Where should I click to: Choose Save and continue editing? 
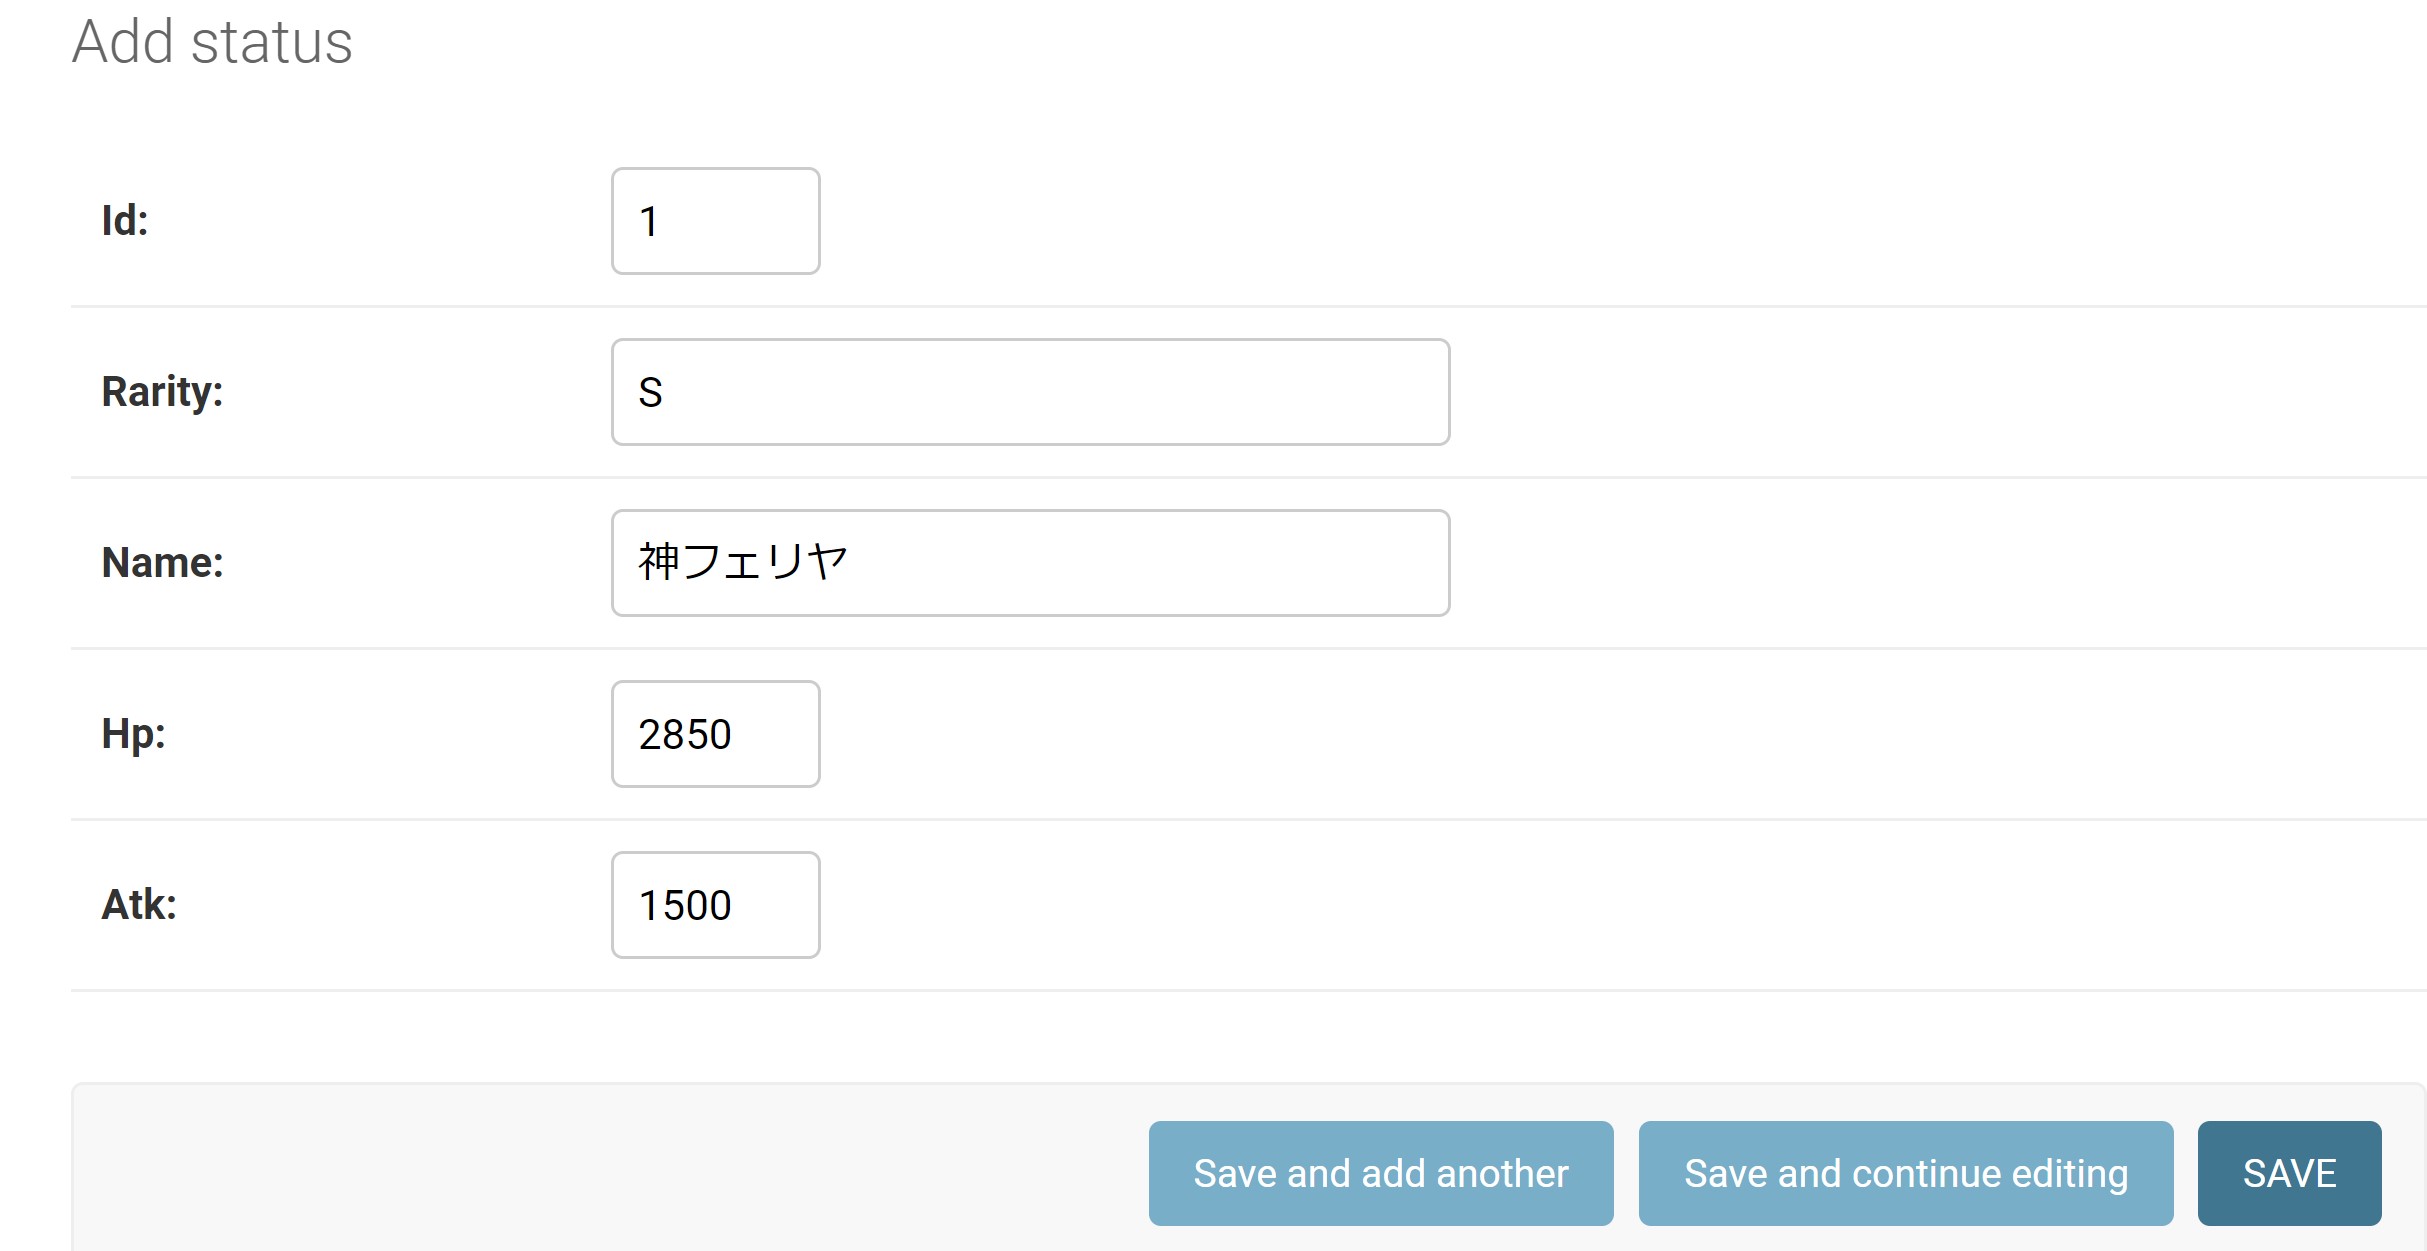pyautogui.click(x=1905, y=1173)
